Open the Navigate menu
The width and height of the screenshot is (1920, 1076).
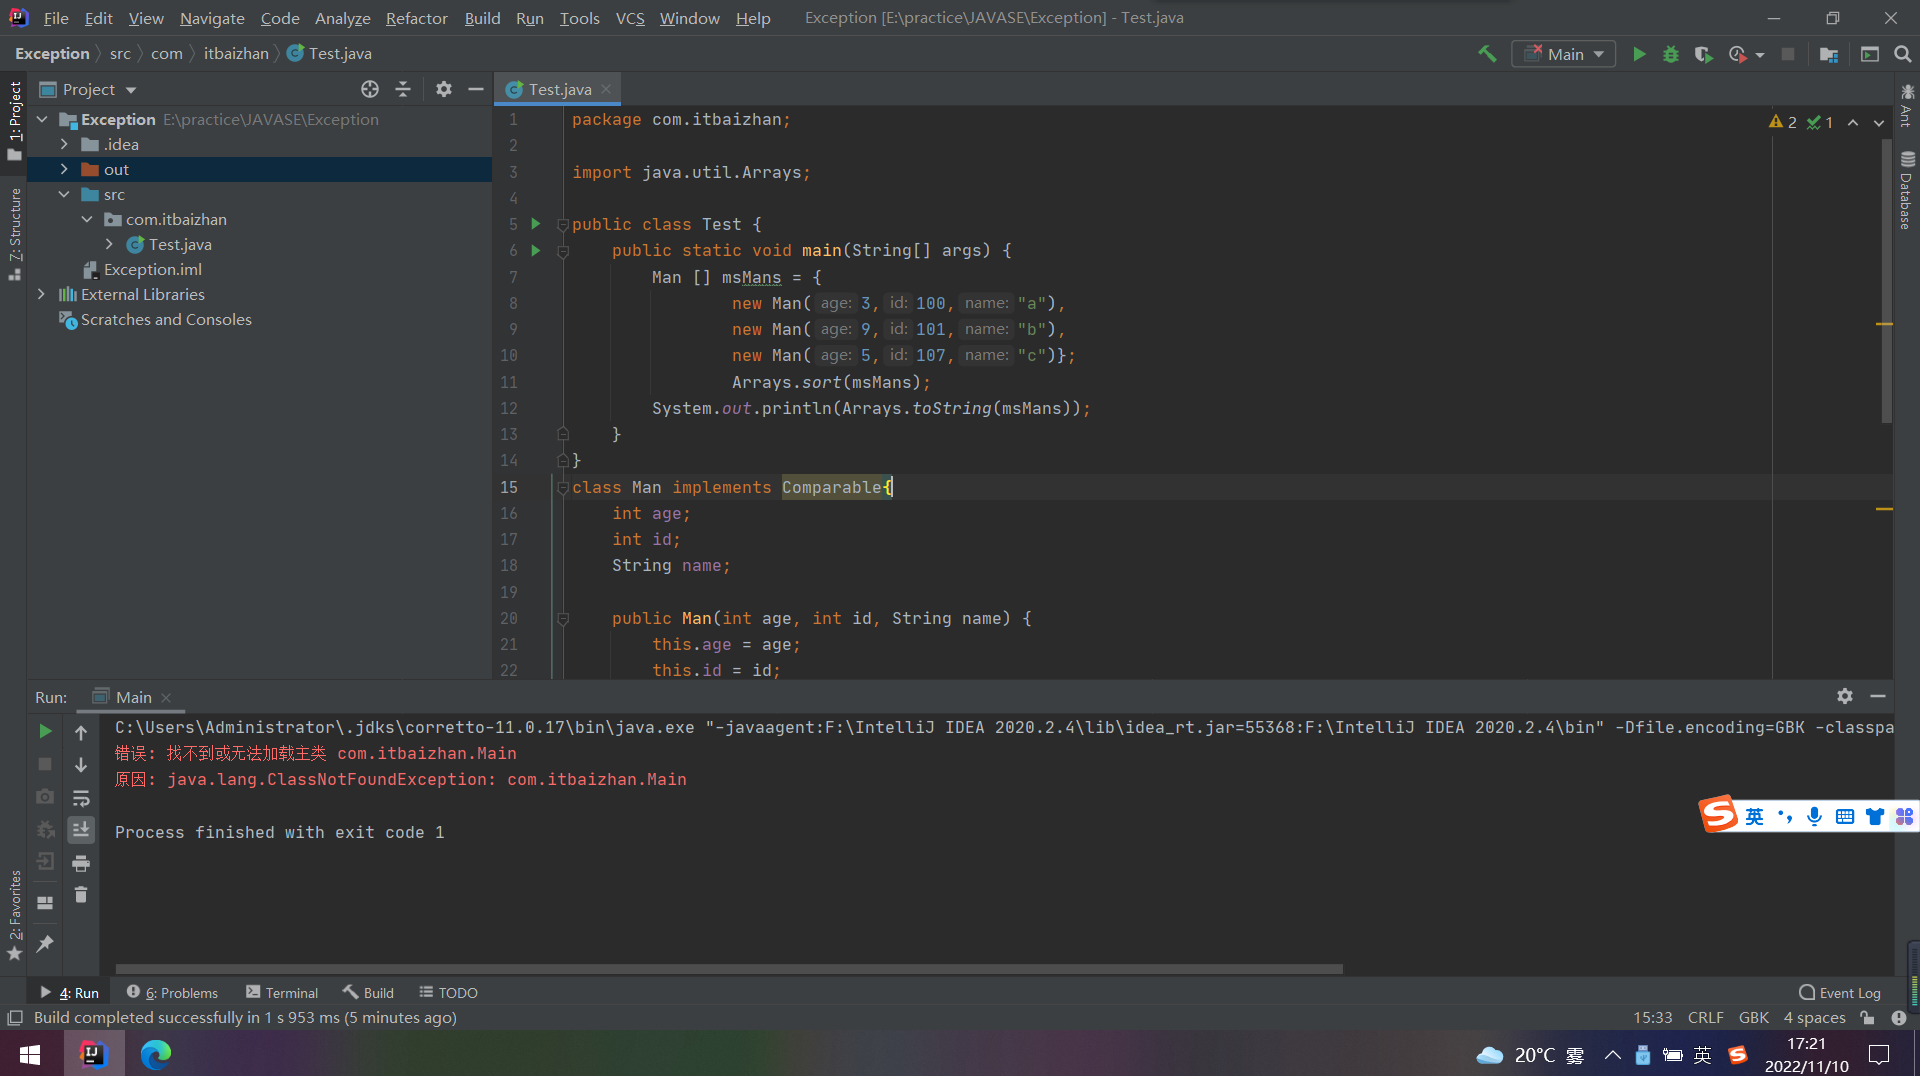[x=212, y=18]
